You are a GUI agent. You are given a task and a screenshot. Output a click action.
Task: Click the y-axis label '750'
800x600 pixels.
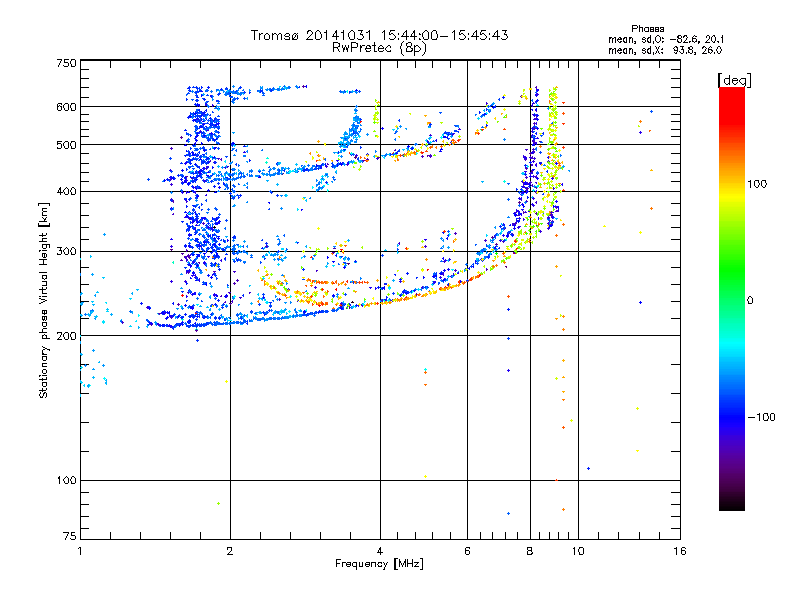pos(66,63)
